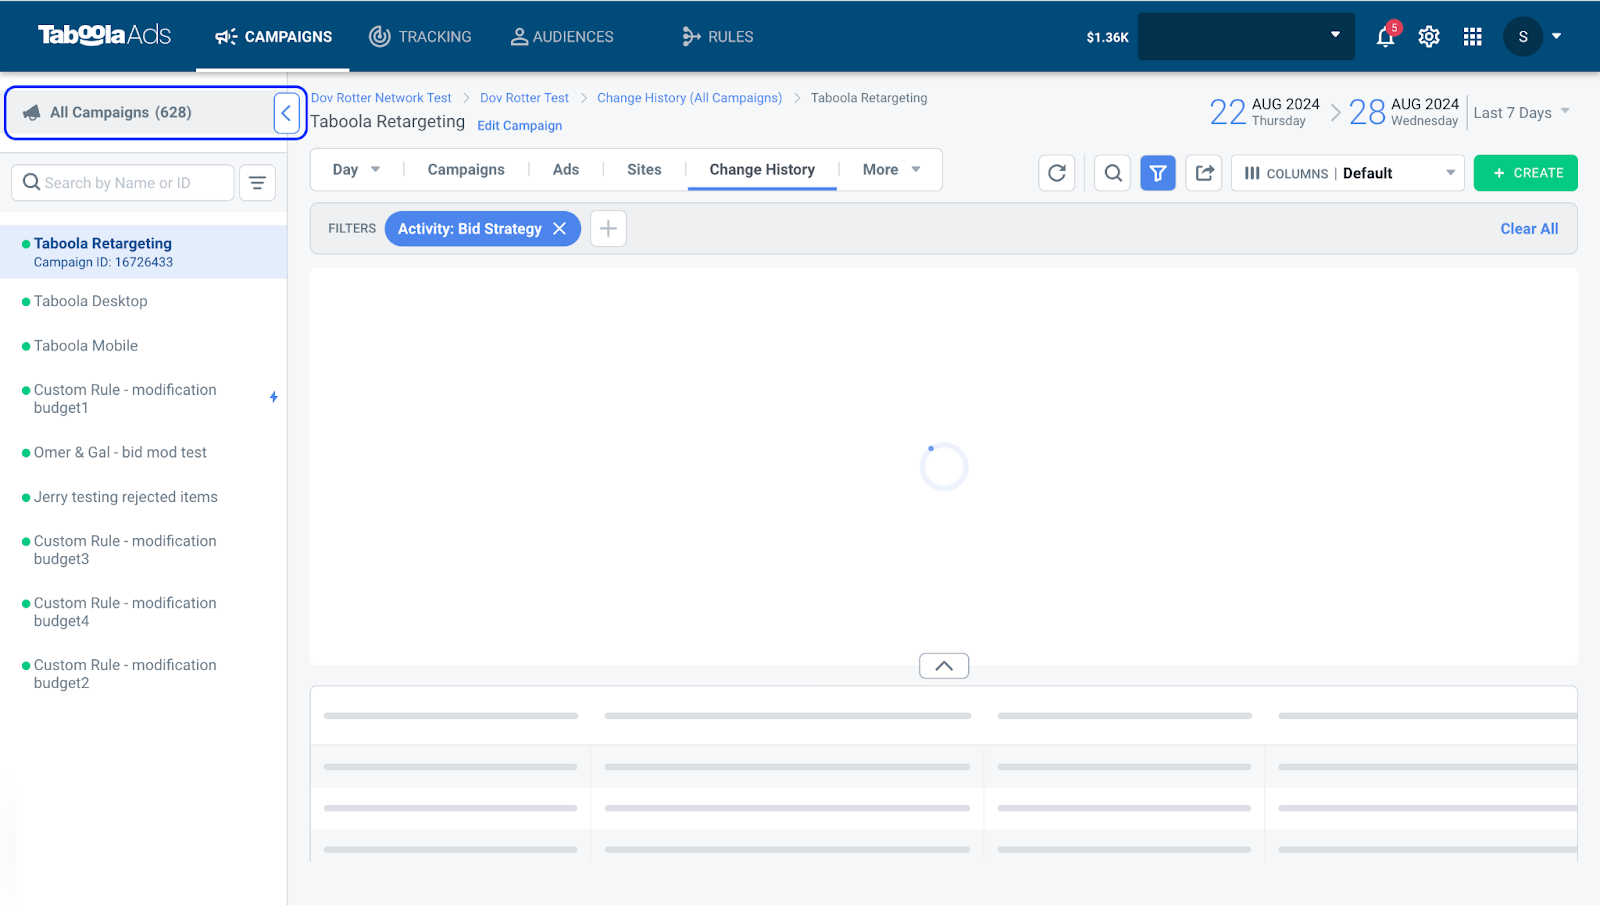
Task: Click the start date 22 Aug 2024
Action: 1265,112
